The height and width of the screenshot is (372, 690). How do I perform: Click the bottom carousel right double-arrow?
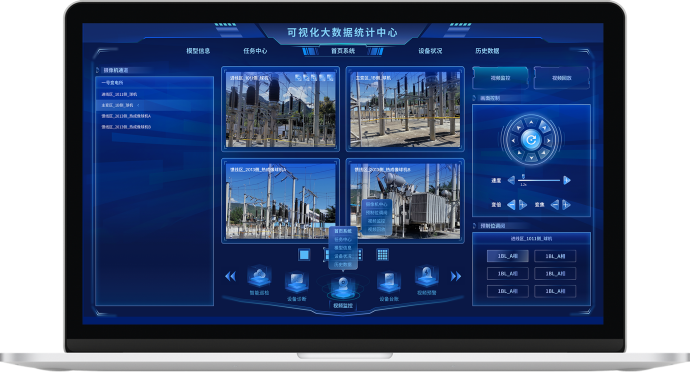[x=456, y=276]
